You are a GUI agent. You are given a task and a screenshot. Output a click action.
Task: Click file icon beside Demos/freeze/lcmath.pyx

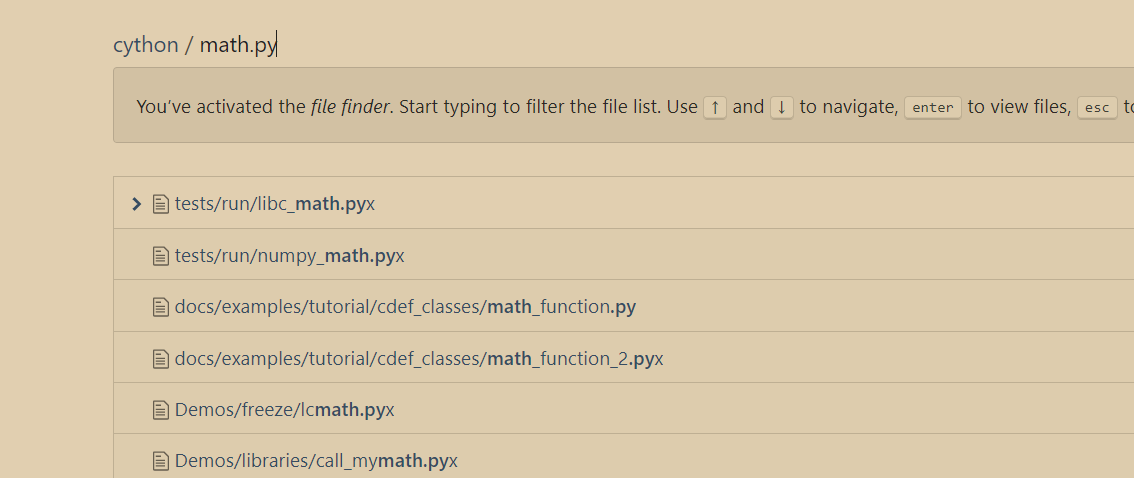pos(160,410)
